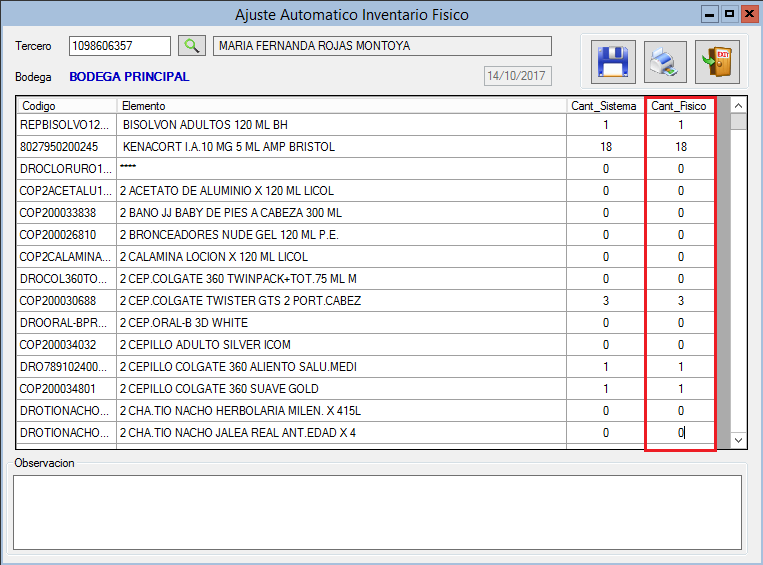Screen dimensions: 763x565
Task: Click the Codigo column header
Action: pos(66,105)
